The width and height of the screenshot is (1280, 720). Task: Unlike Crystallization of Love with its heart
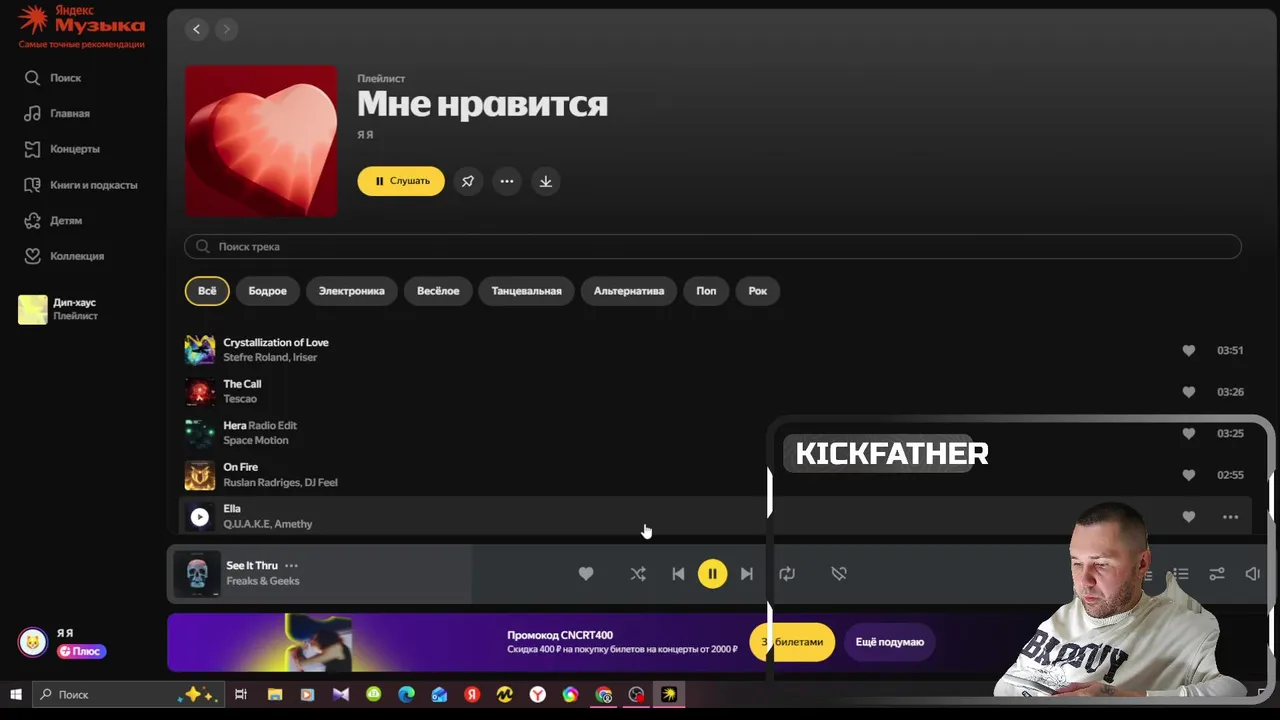1189,351
